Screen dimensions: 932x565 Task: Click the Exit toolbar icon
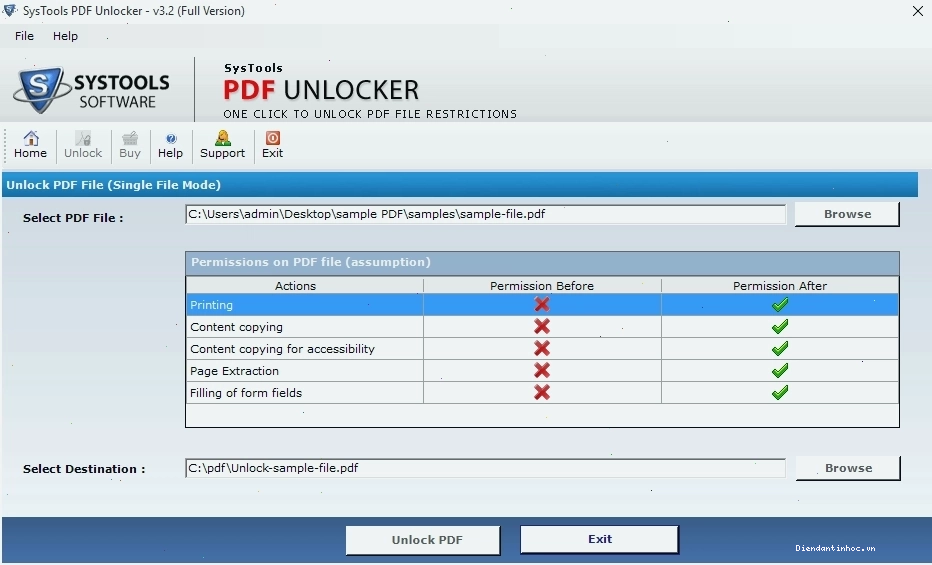[272, 145]
